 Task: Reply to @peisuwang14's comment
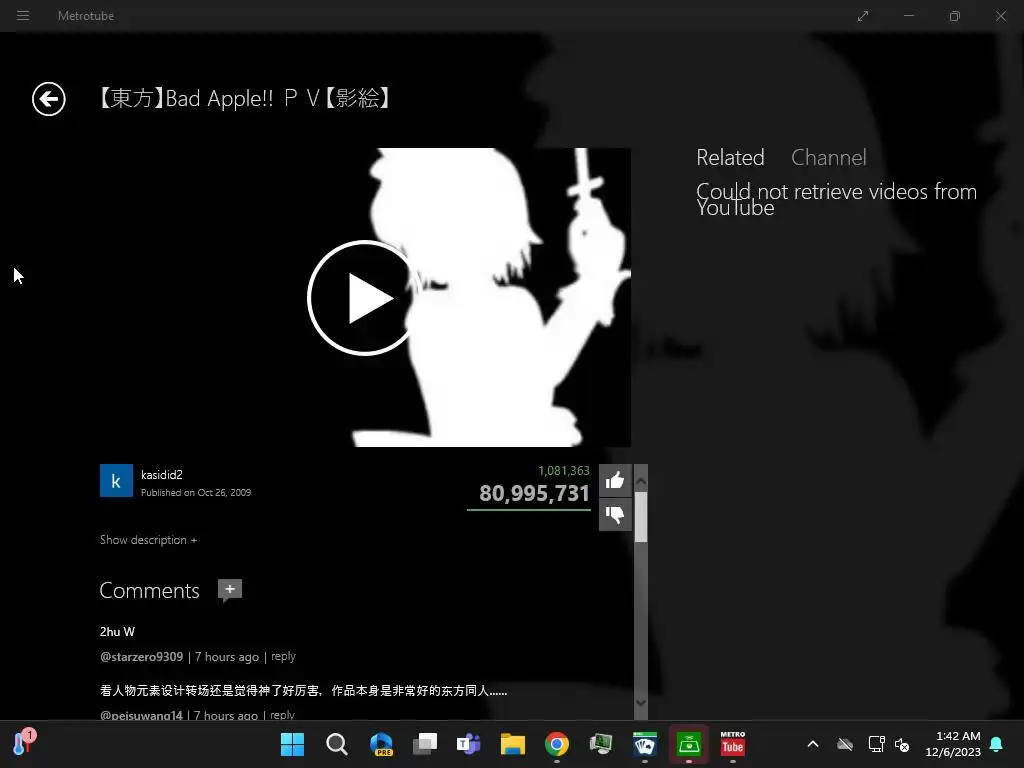(282, 715)
